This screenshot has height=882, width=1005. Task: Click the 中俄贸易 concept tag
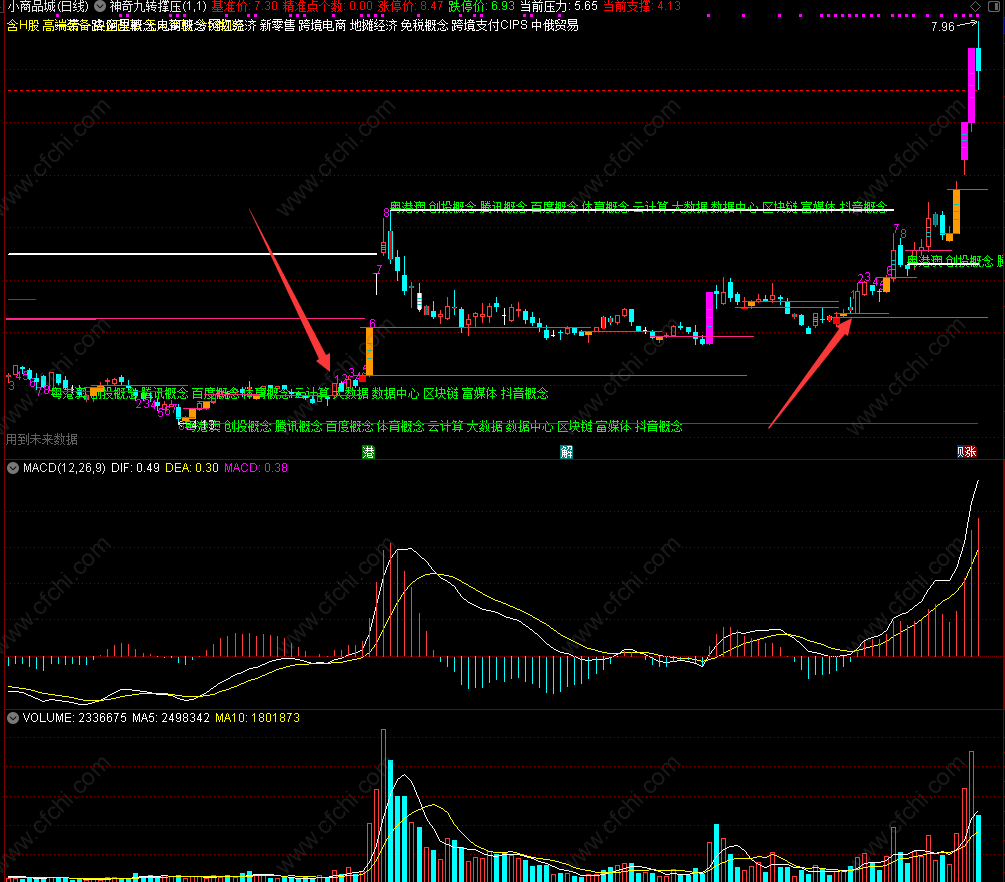555,26
